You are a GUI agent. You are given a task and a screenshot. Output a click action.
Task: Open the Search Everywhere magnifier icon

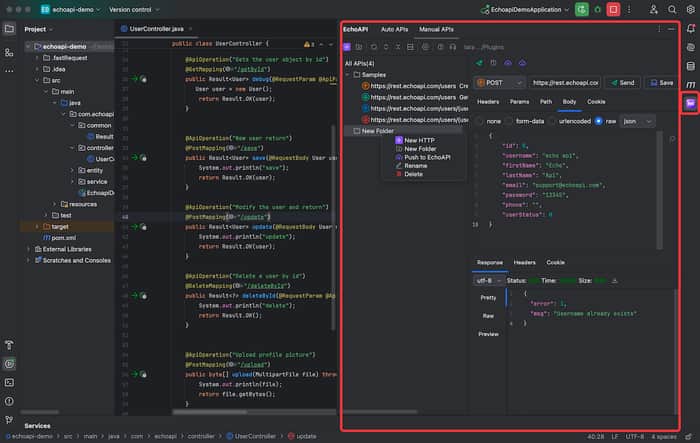672,9
